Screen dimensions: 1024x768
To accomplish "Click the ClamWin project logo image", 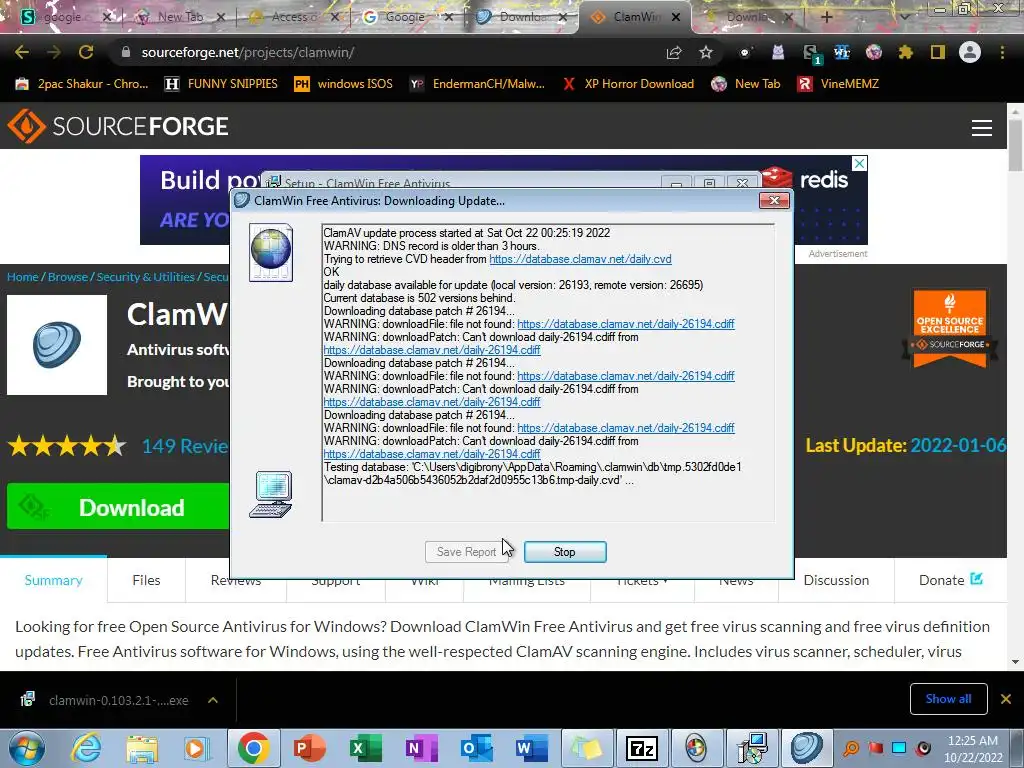I will [x=57, y=345].
